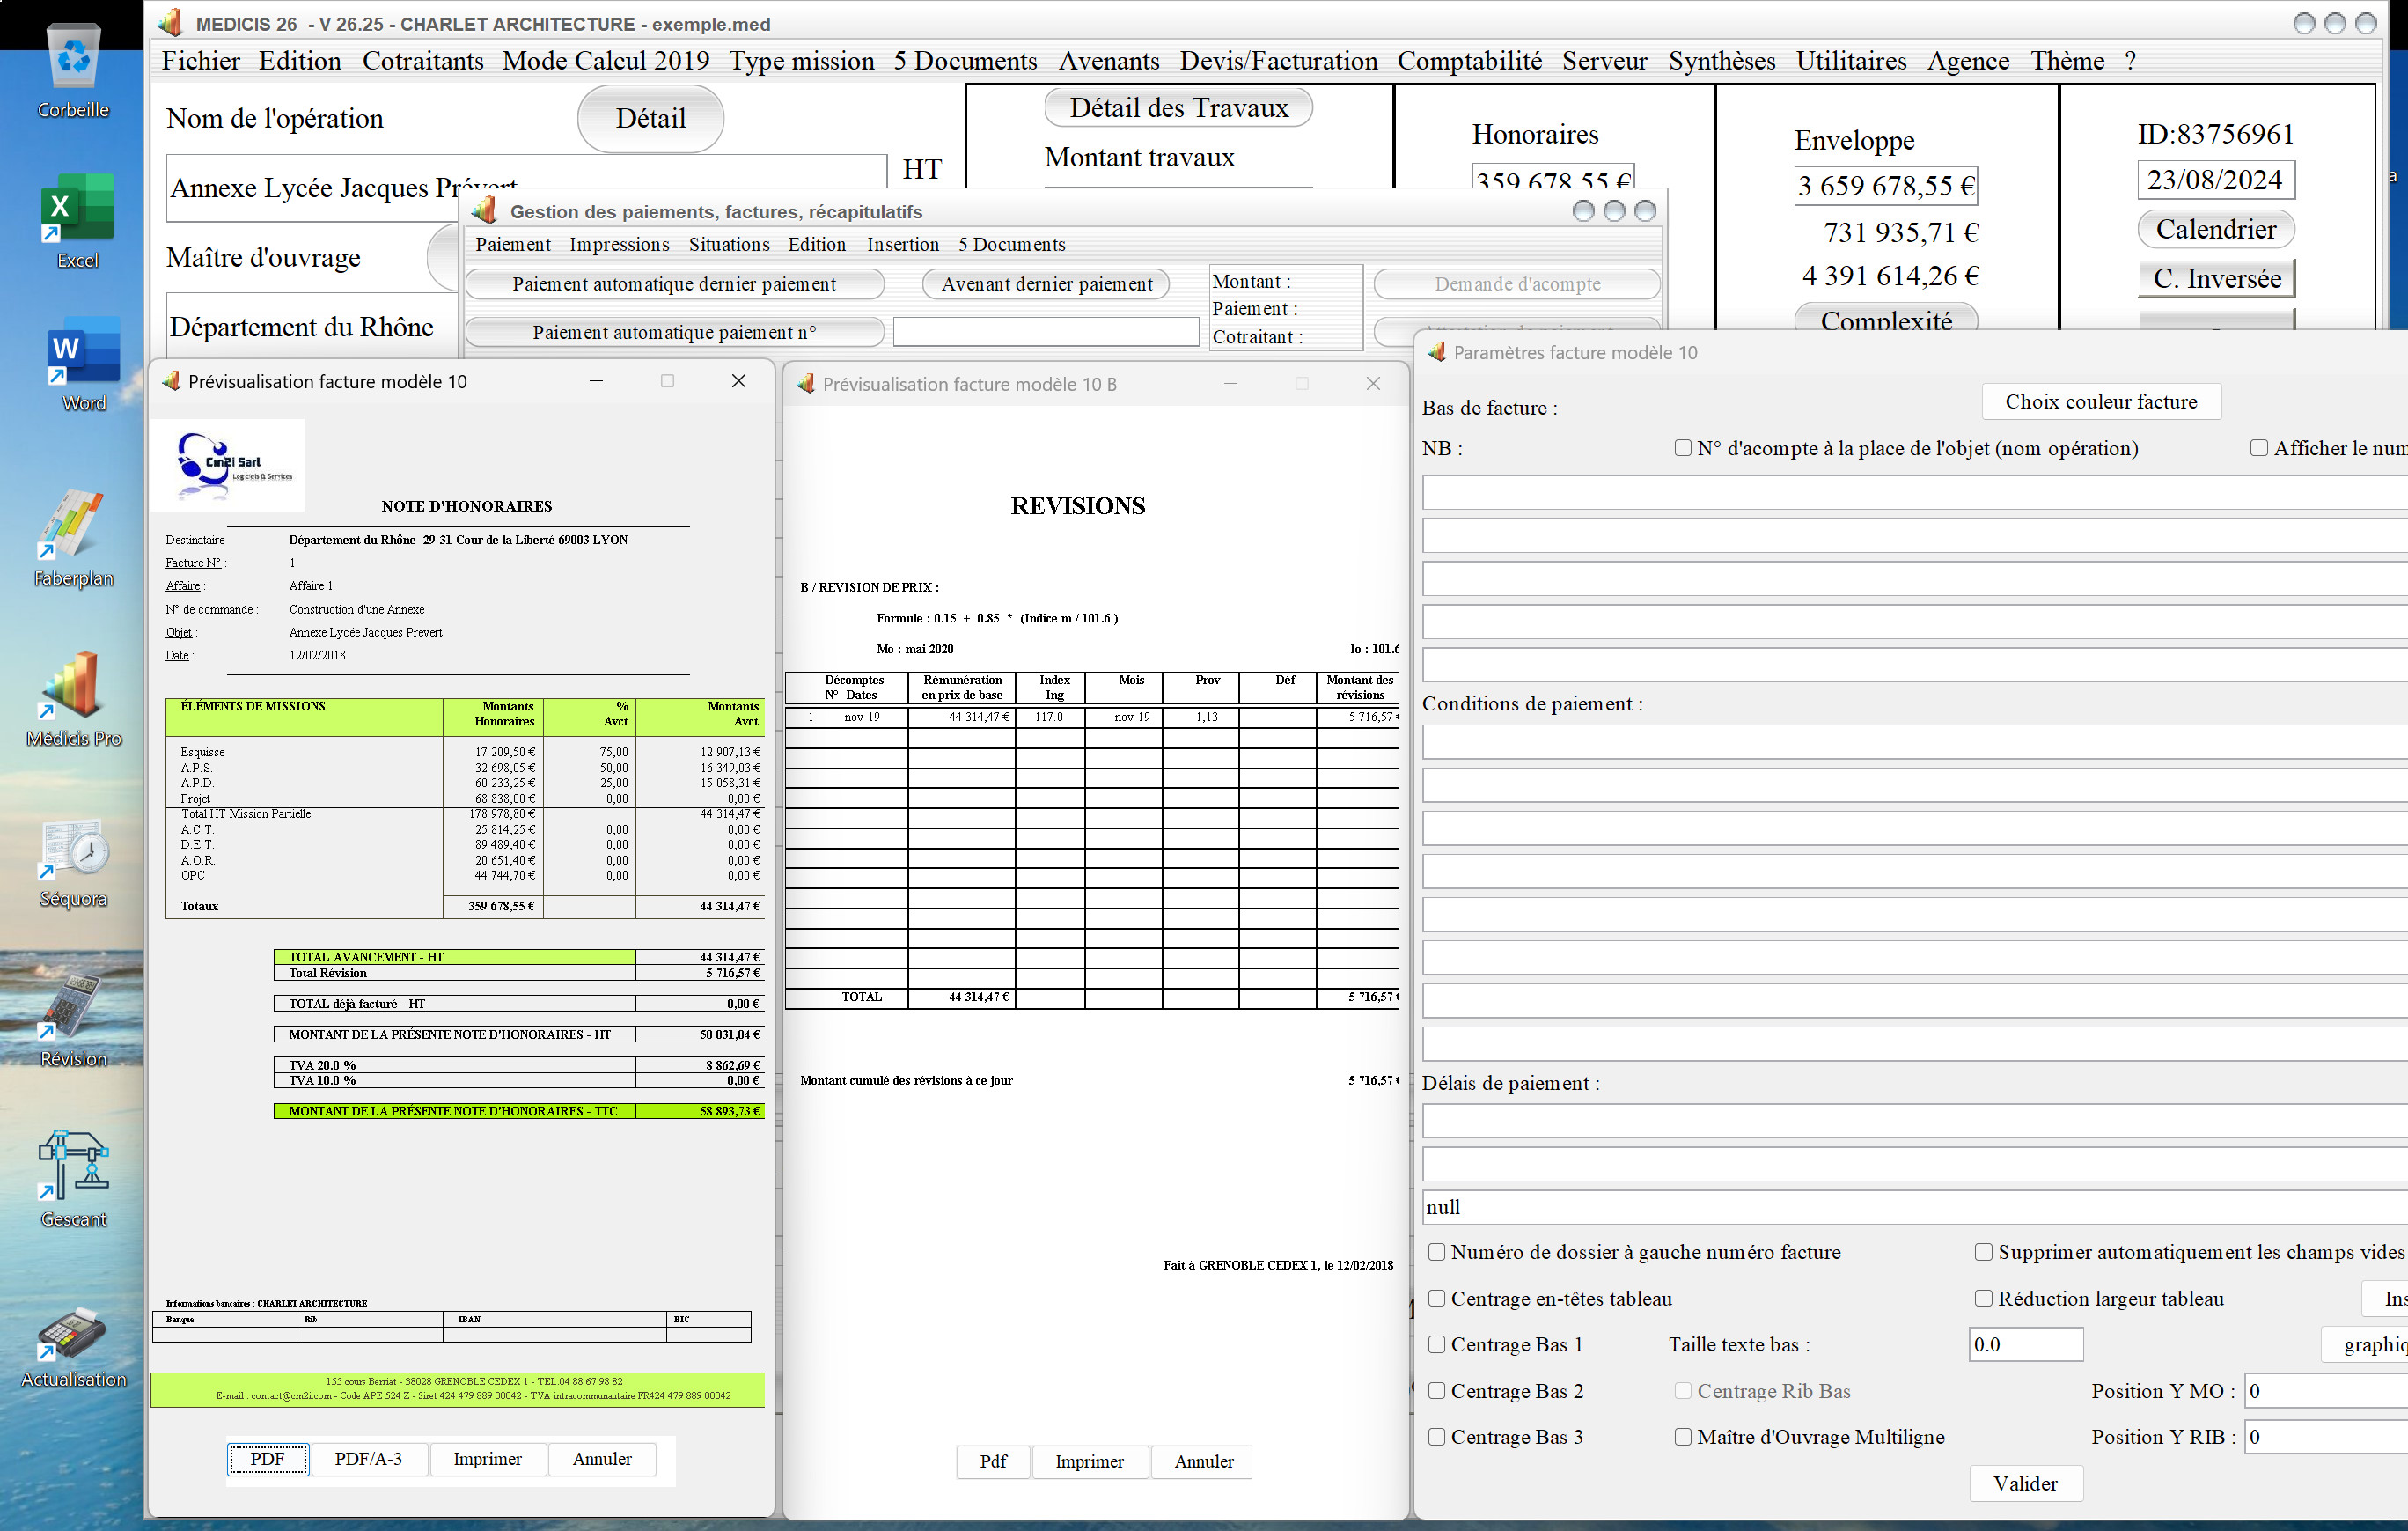This screenshot has height=1531, width=2408.
Task: Open the Calendrier button
Action: coord(2215,229)
